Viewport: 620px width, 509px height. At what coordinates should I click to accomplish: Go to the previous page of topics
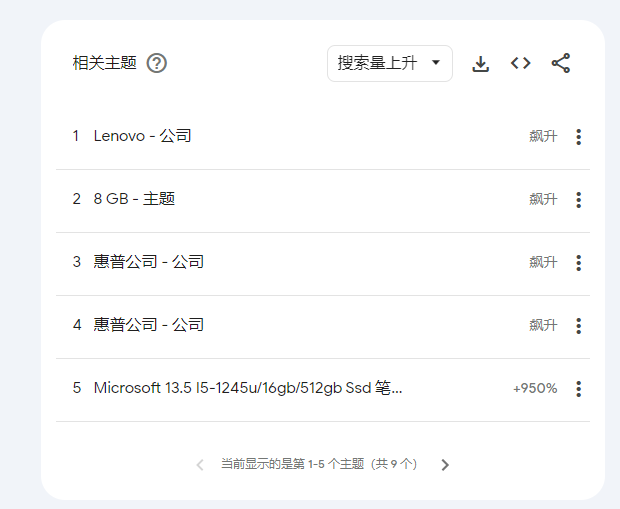[x=200, y=465]
